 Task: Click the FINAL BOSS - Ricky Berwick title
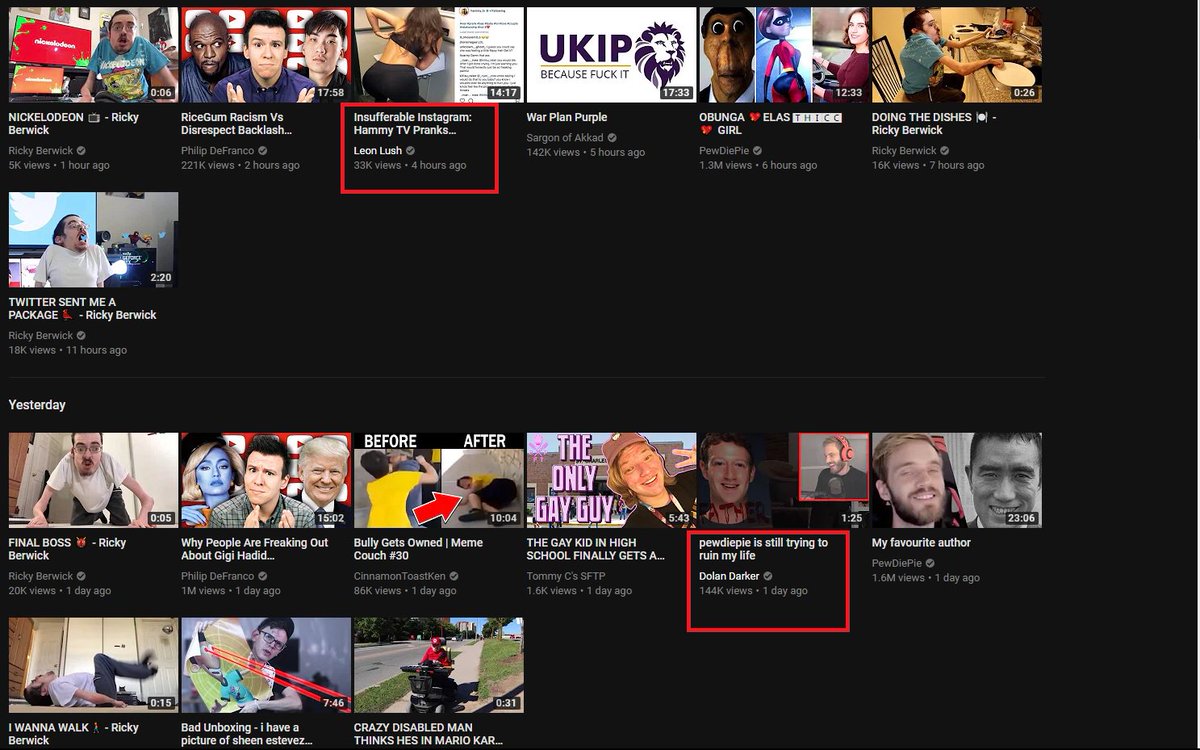tap(67, 549)
